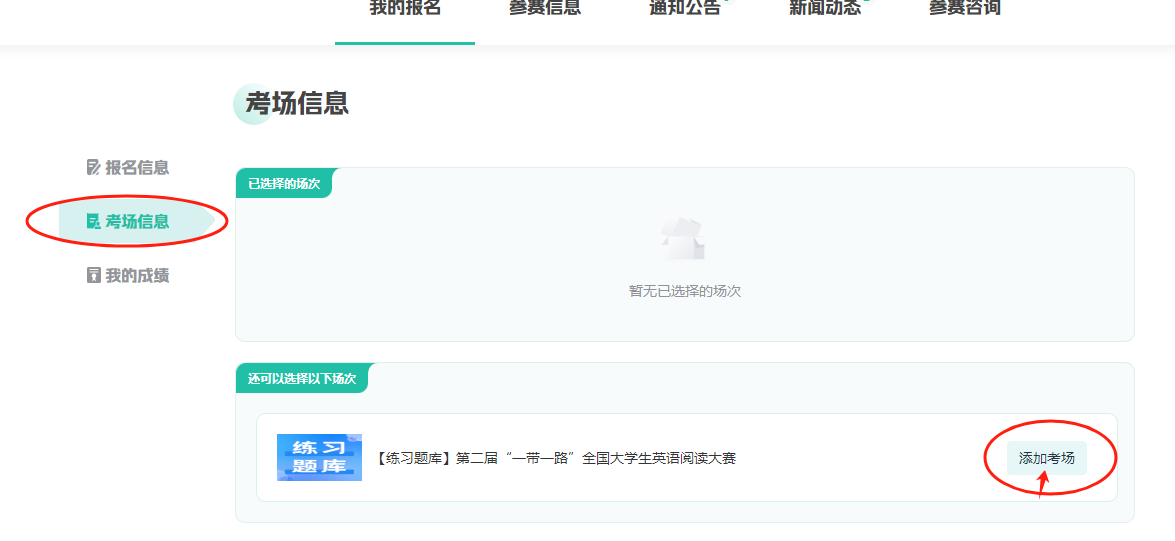Select 考场信息 label in the left sidebar
The image size is (1175, 541).
tap(137, 222)
